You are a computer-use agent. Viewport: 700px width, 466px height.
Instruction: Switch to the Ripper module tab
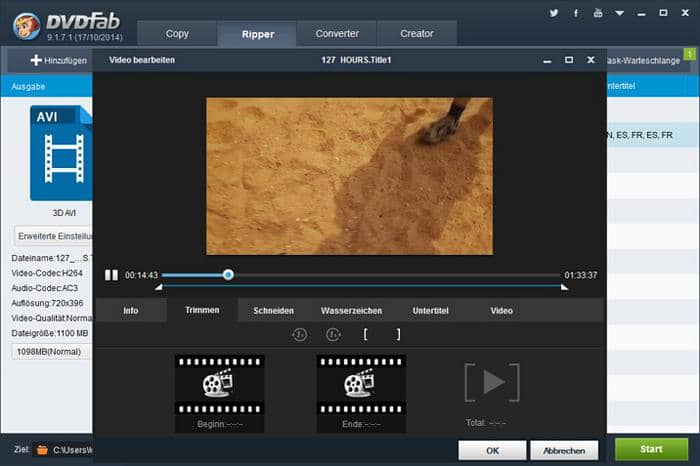pos(258,34)
